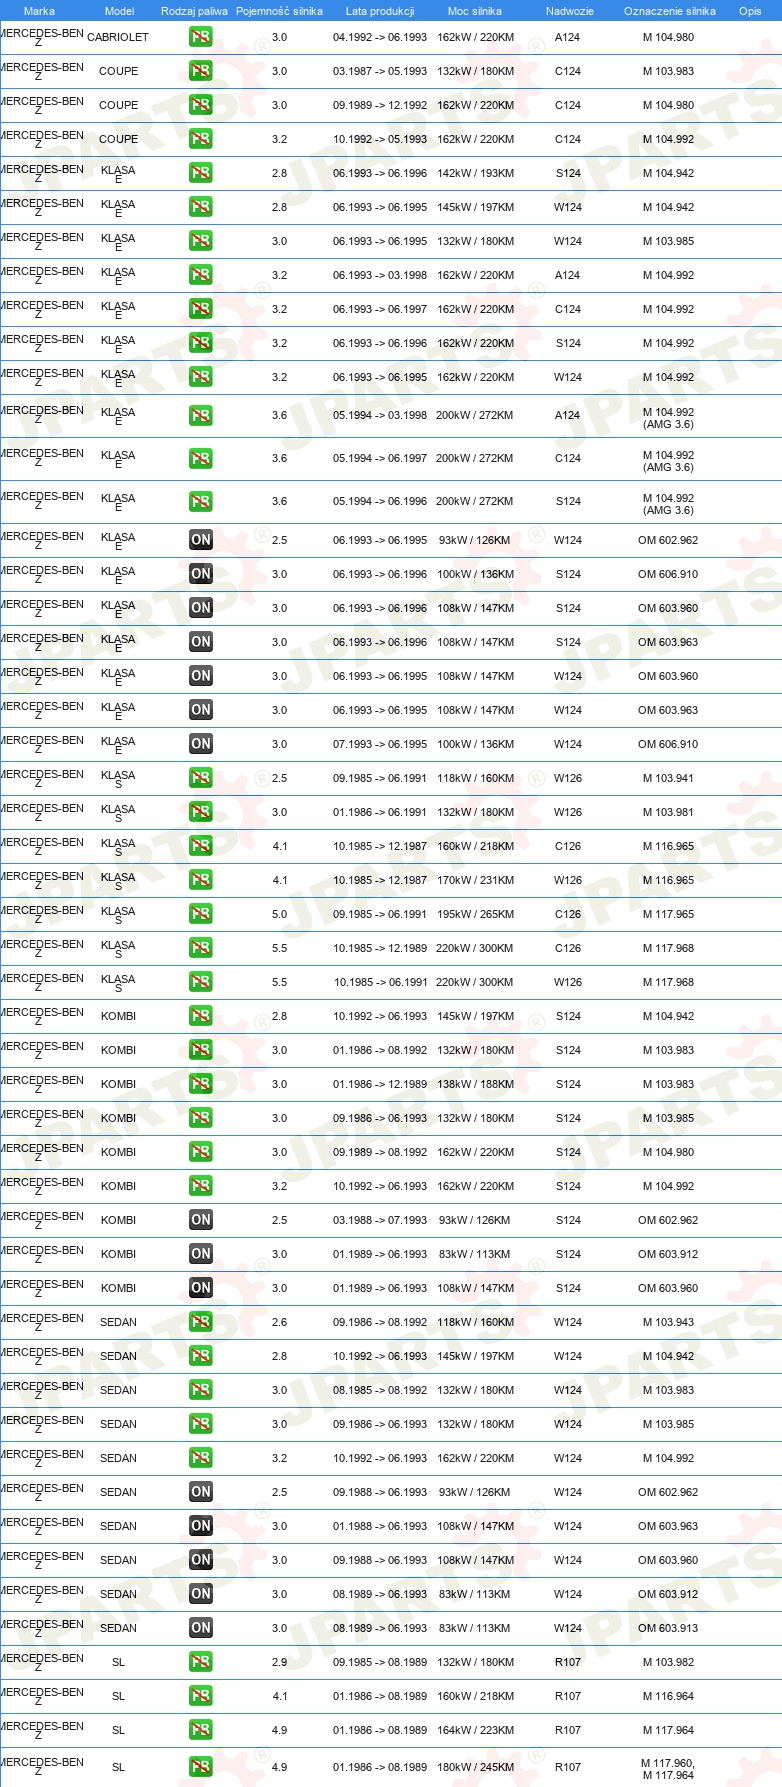Click the engine code M 103.981
The height and width of the screenshot is (1787, 782).
pyautogui.click(x=668, y=812)
